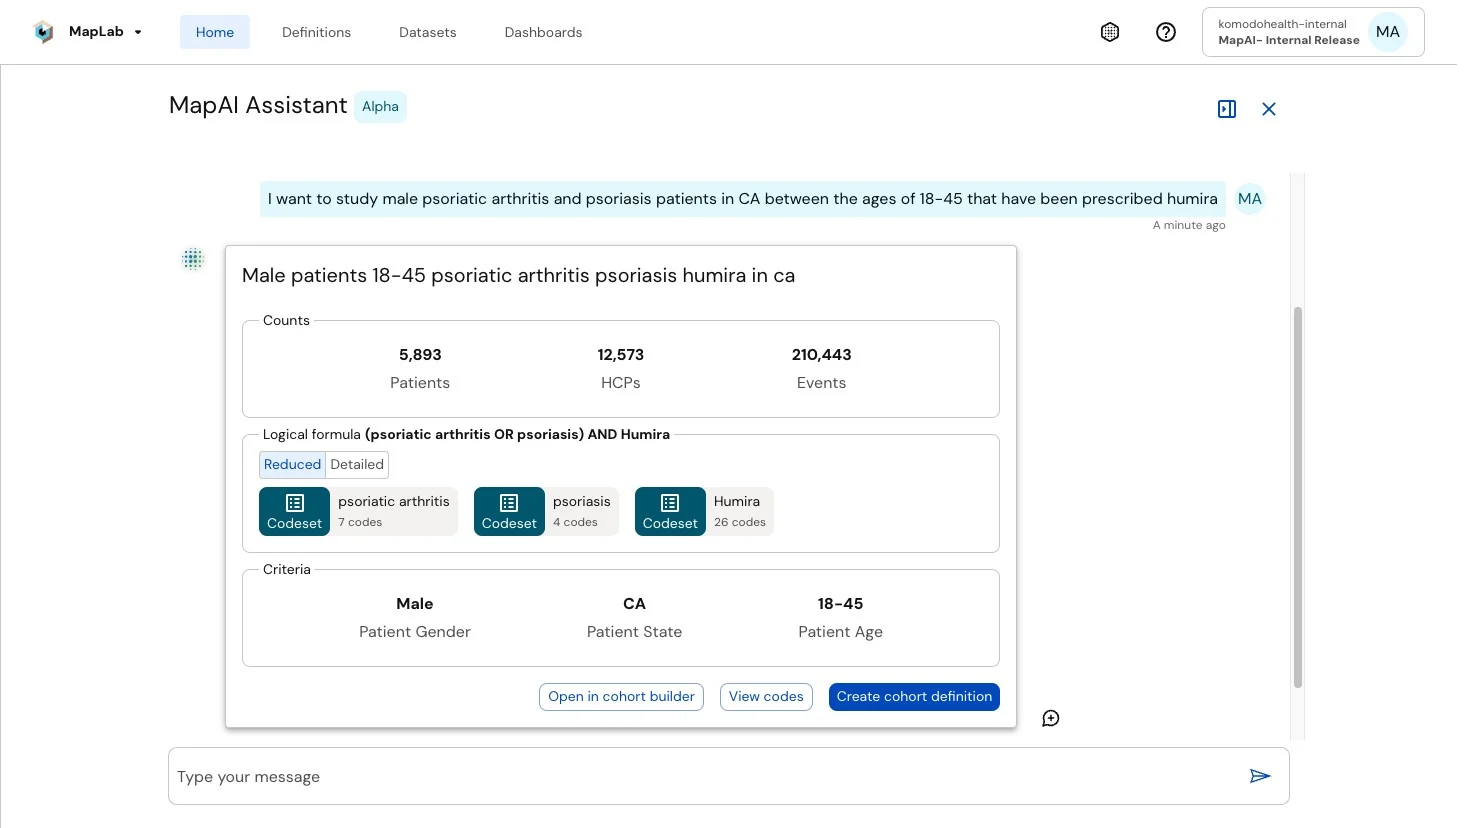Image resolution: width=1472 pixels, height=828 pixels.
Task: Collapse the assistant side panel icon
Action: 1227,109
